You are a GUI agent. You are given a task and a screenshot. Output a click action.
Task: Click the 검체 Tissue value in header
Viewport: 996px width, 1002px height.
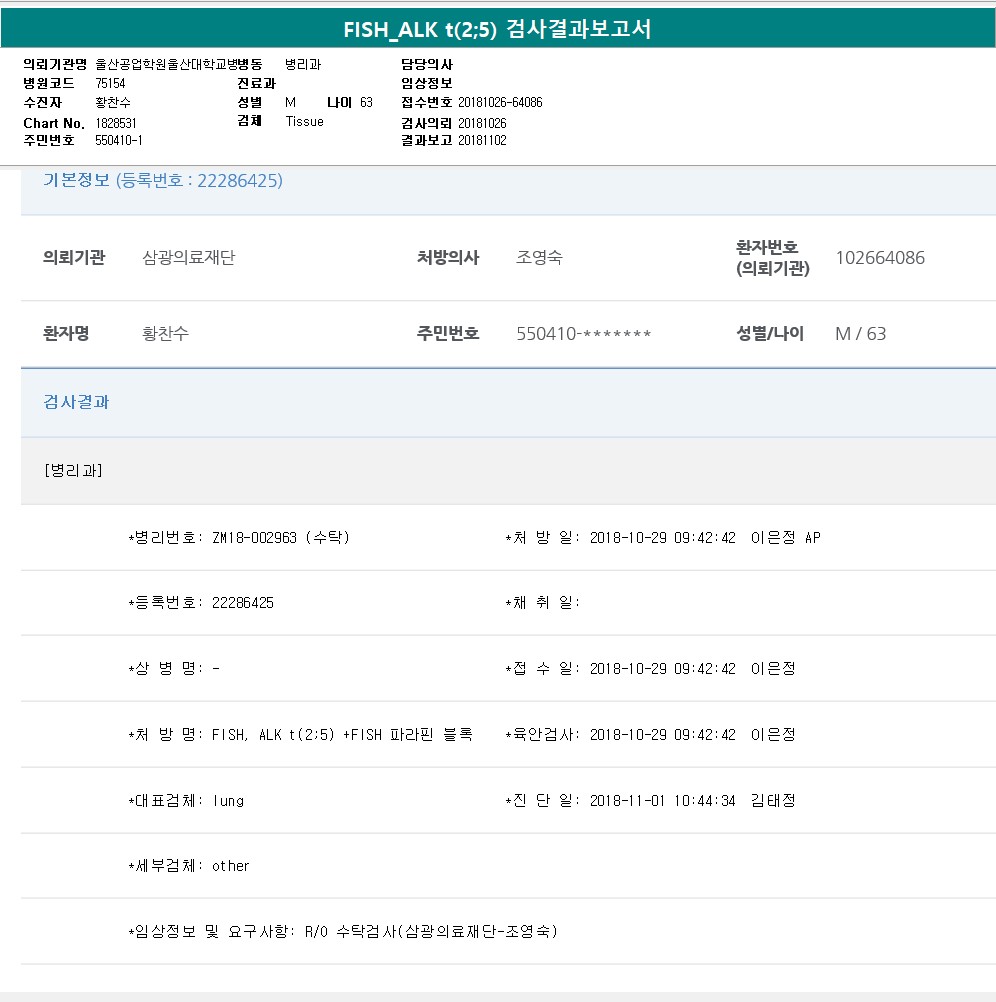tap(304, 121)
